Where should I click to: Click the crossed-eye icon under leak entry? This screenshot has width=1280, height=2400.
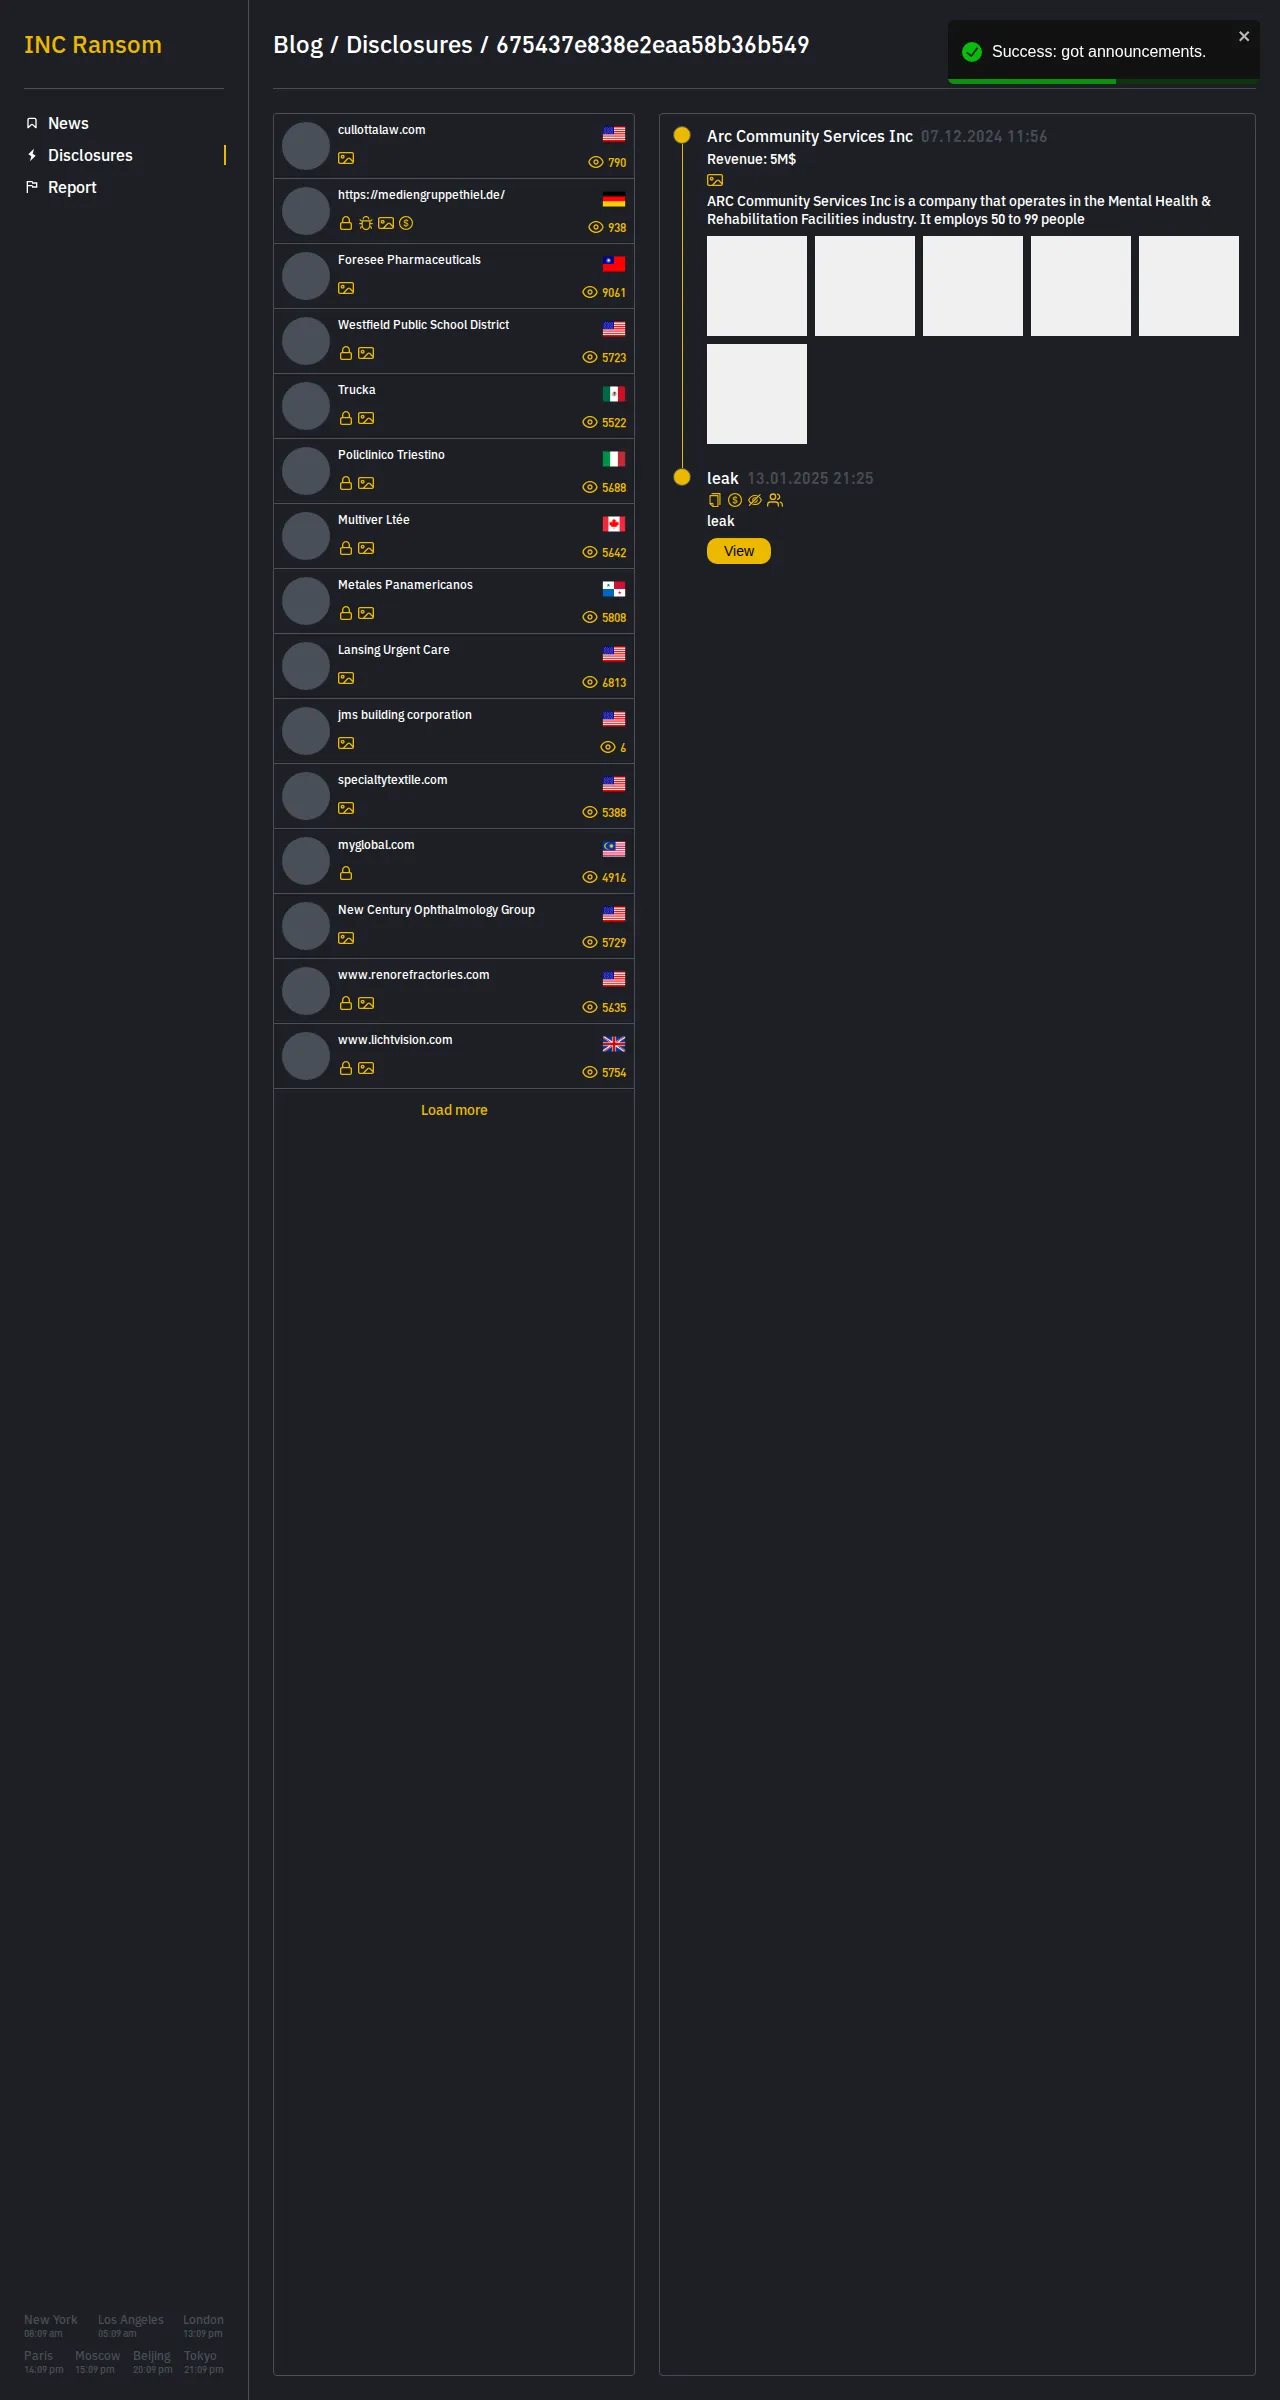tap(755, 500)
